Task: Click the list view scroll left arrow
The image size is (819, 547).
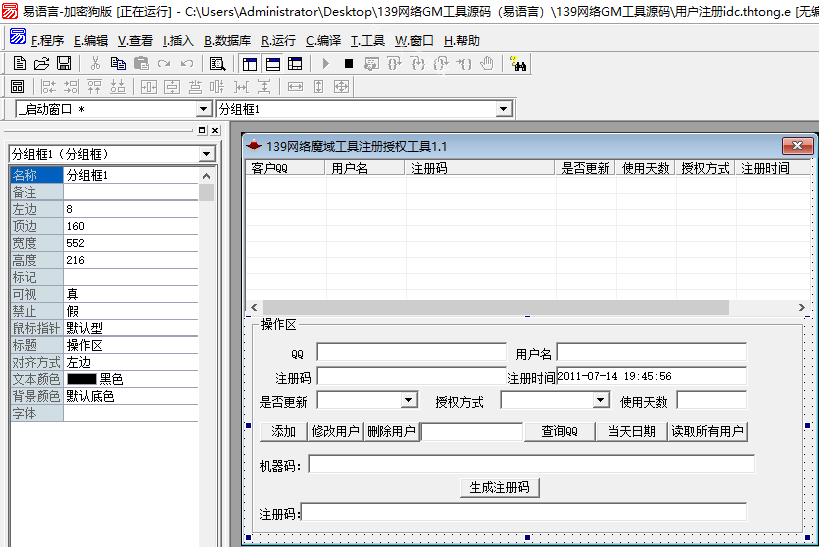Action: pos(254,308)
